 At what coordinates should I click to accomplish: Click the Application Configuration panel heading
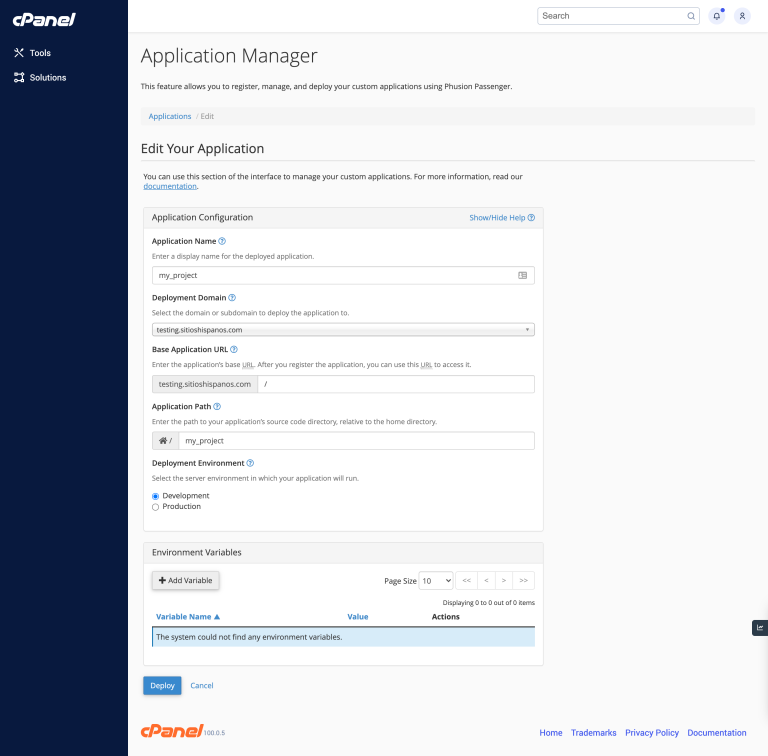(x=202, y=217)
